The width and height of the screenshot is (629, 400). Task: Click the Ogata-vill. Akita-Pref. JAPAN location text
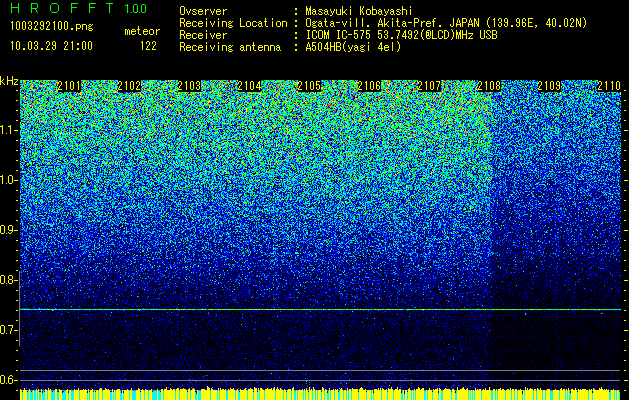(446, 23)
